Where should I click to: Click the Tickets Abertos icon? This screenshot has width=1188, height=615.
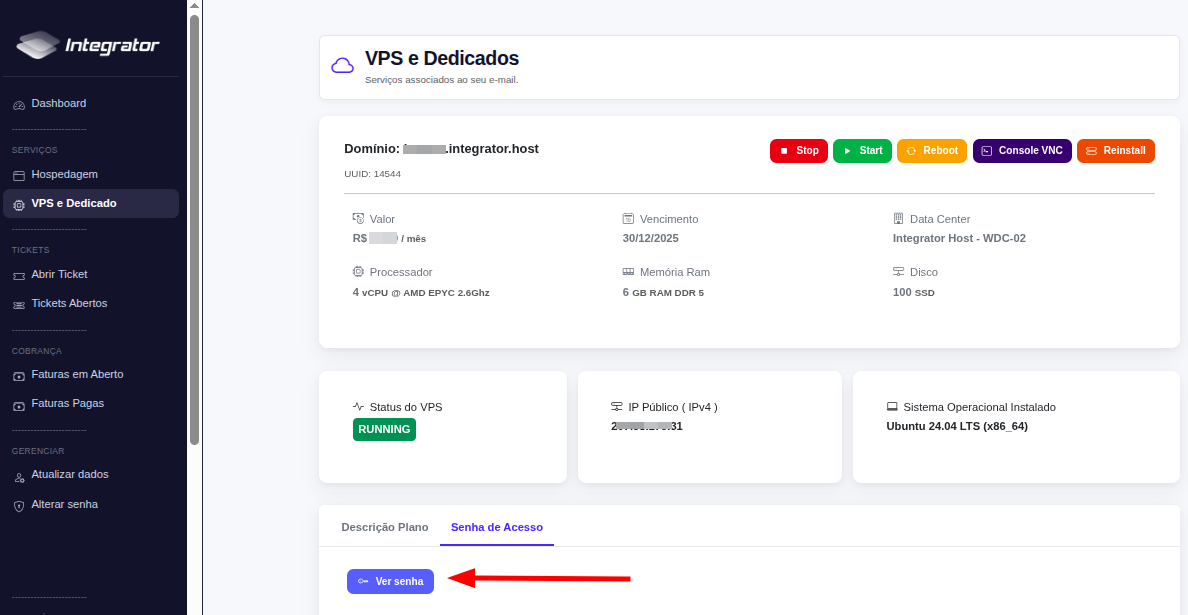[19, 304]
